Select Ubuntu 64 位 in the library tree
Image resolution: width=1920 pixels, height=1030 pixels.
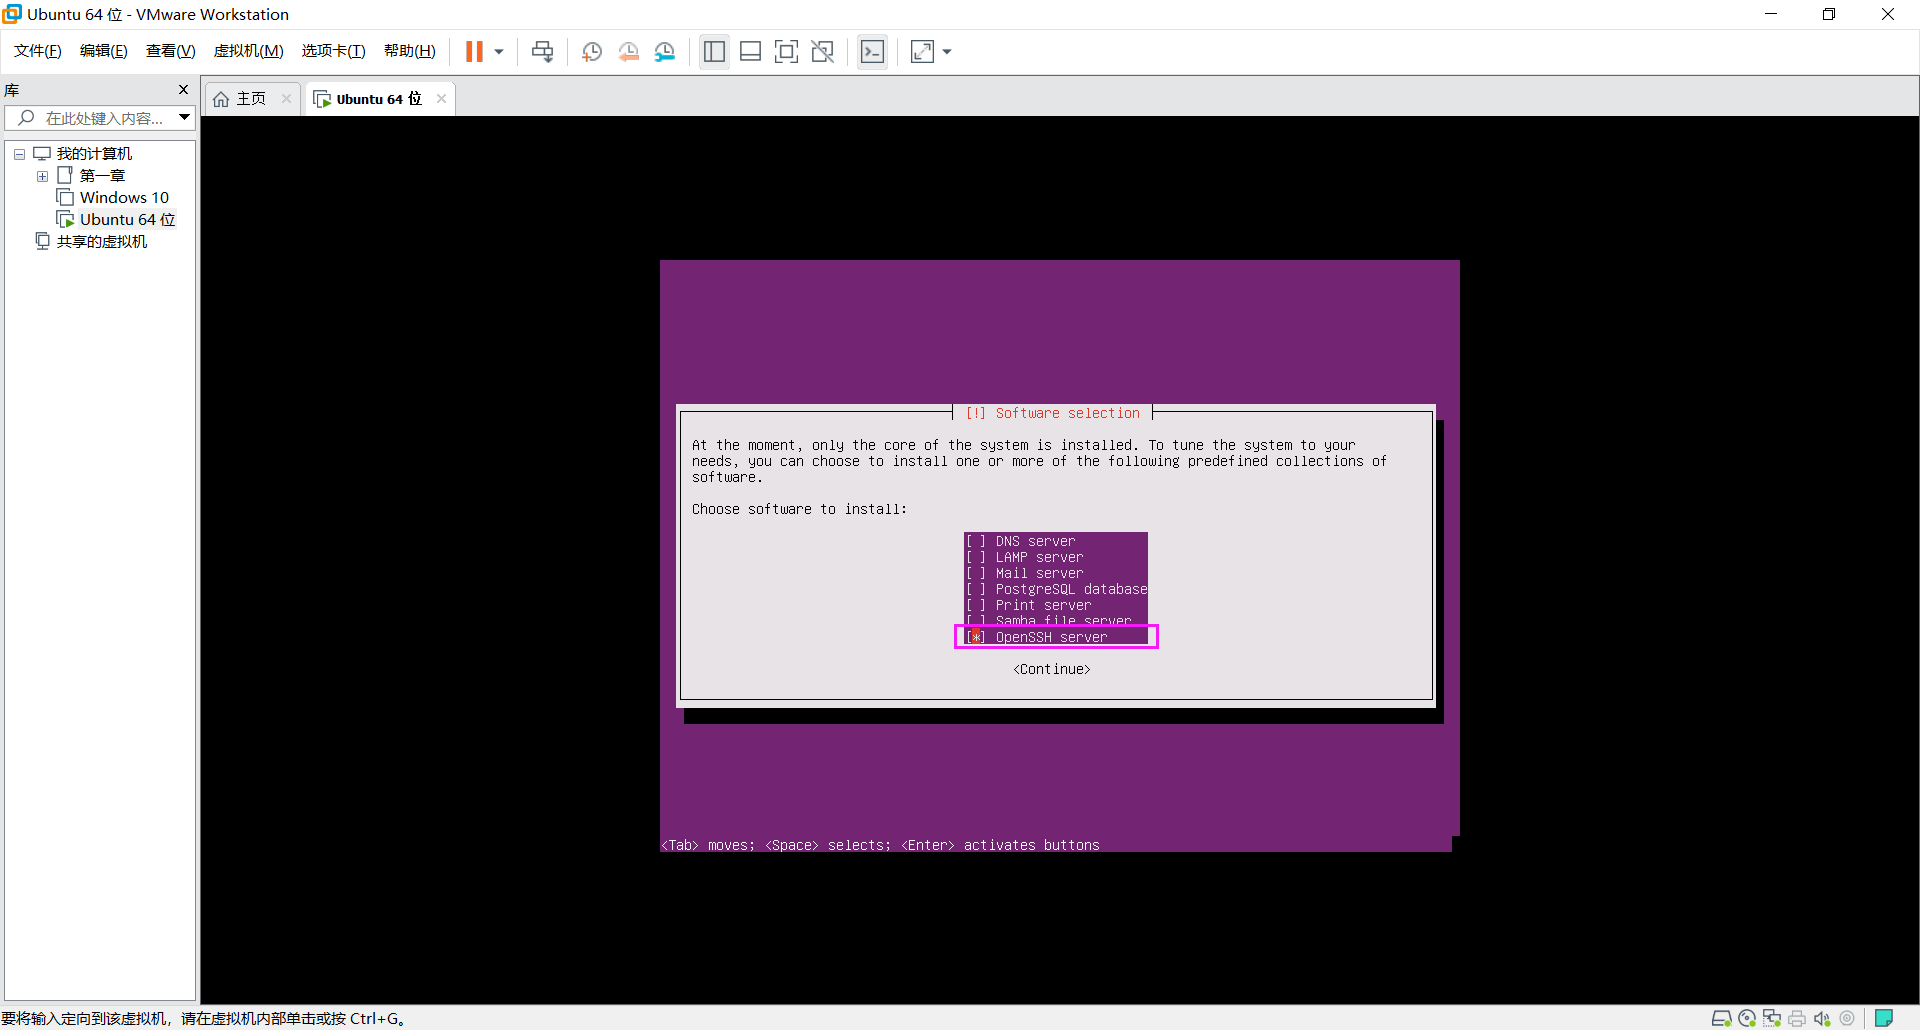coord(127,220)
